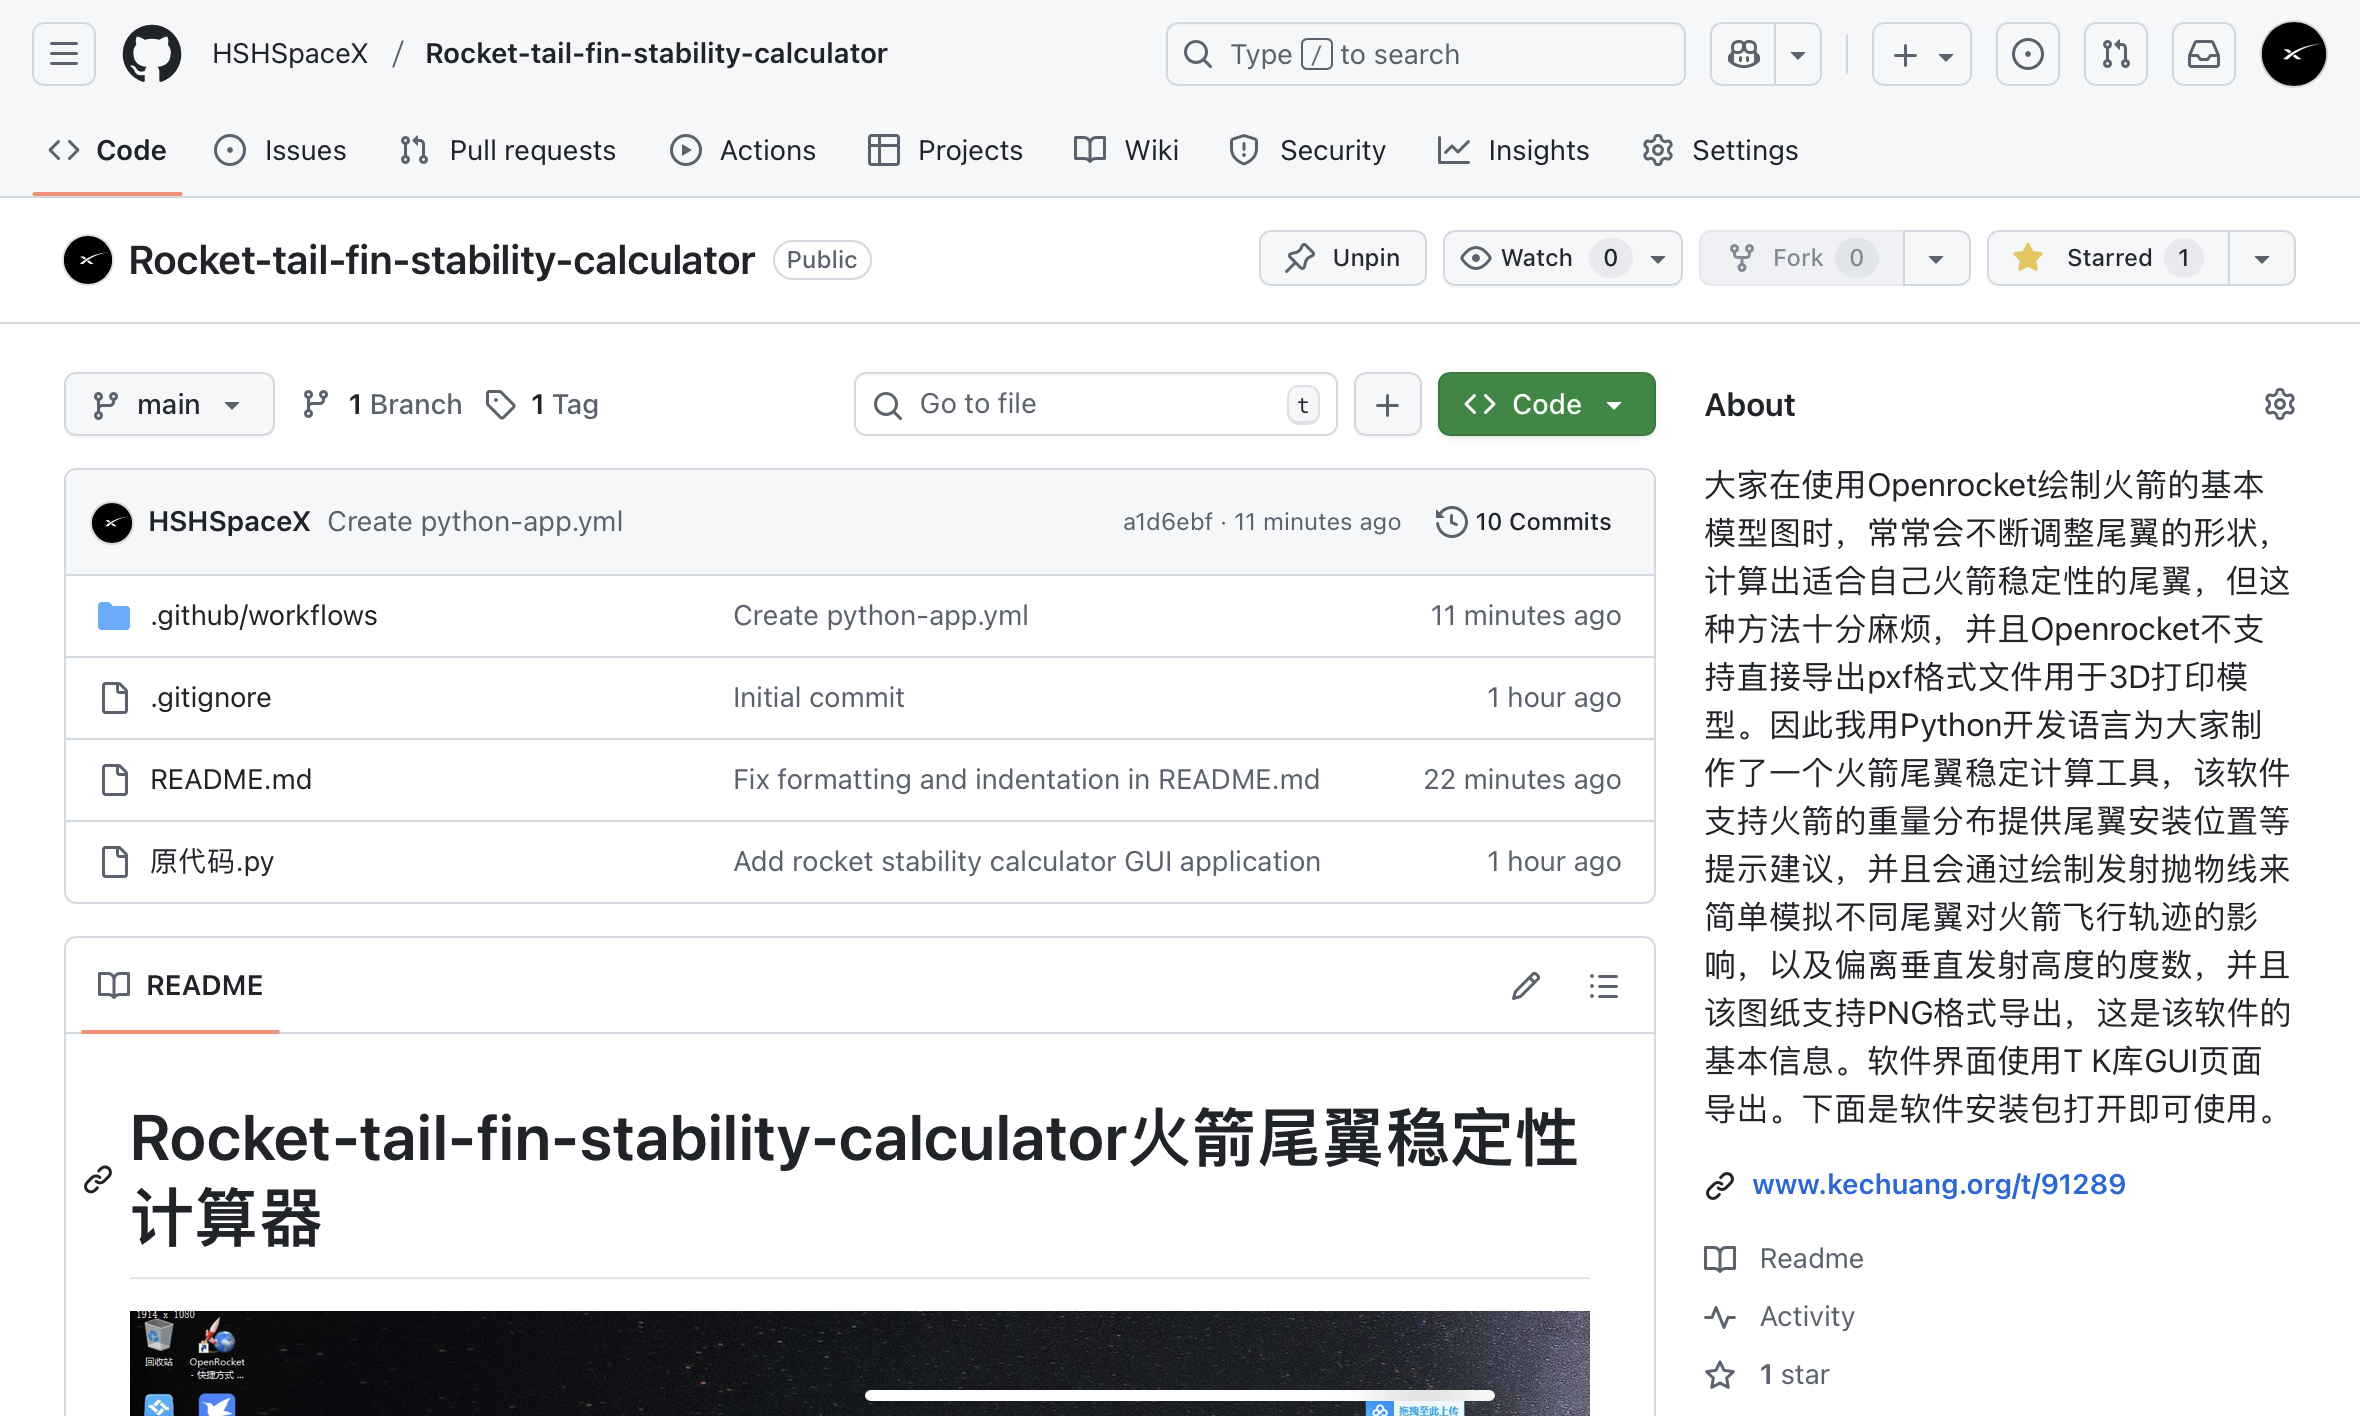Open the Copilot chat icon
Image resolution: width=2360 pixels, height=1416 pixels.
[1743, 54]
